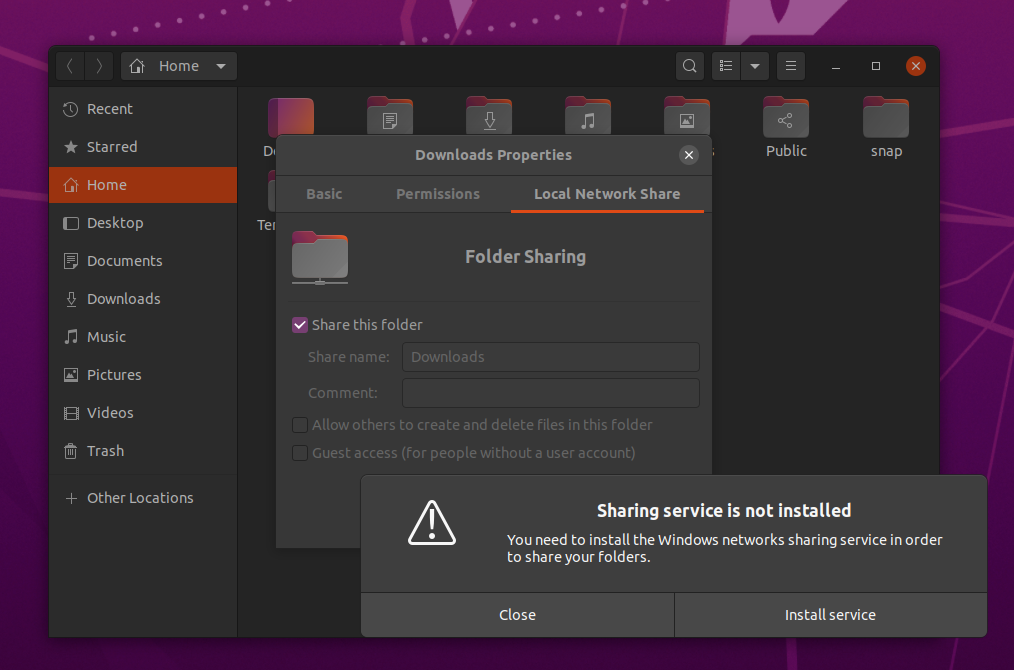The image size is (1014, 670).
Task: Open the snap folder icon
Action: (885, 118)
